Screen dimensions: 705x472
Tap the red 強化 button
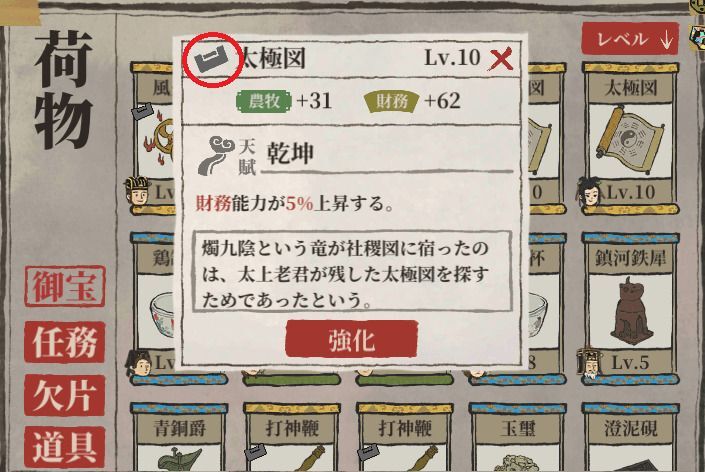pyautogui.click(x=352, y=339)
